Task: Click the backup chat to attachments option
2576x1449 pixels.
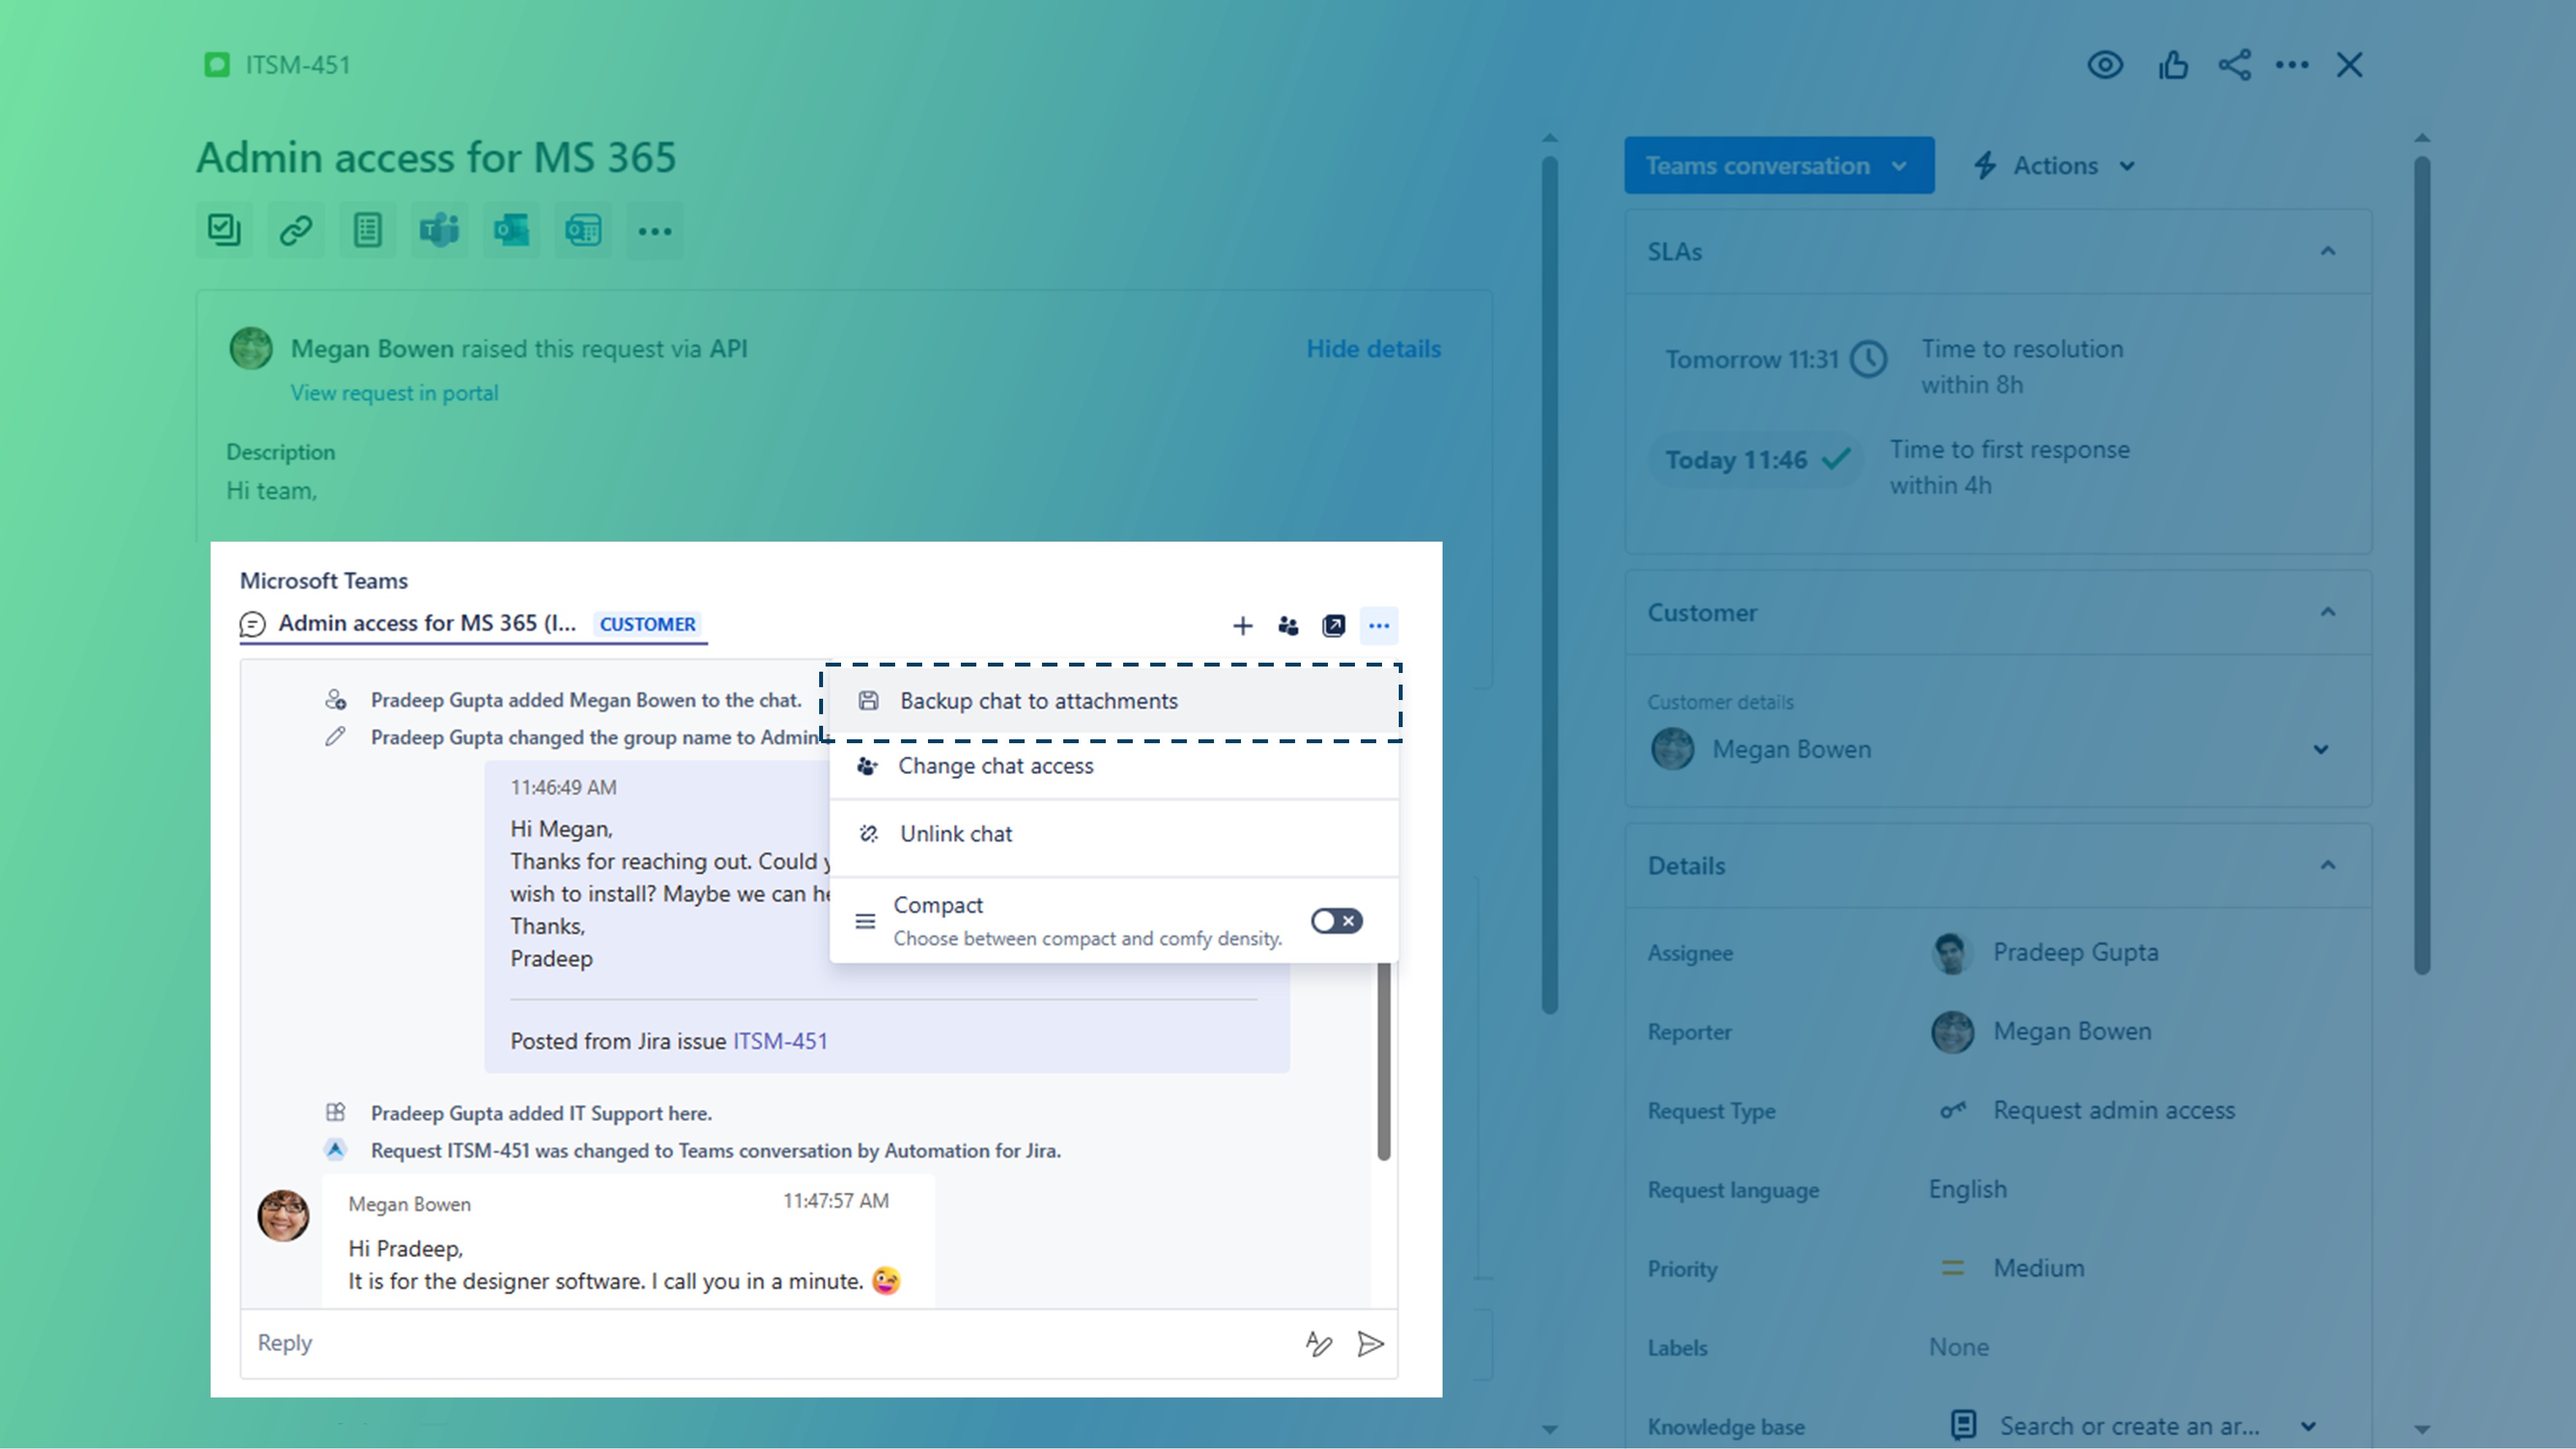Action: [x=1039, y=699]
